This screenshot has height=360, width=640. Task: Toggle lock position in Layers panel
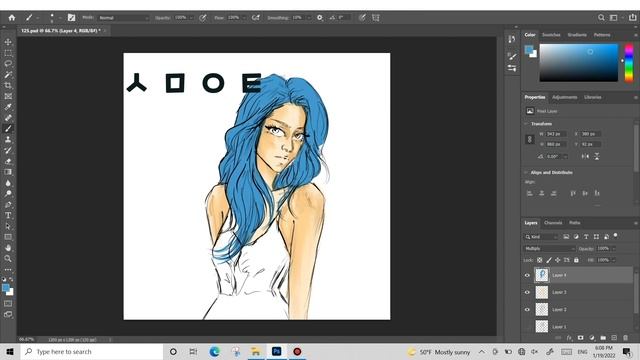click(x=558, y=260)
